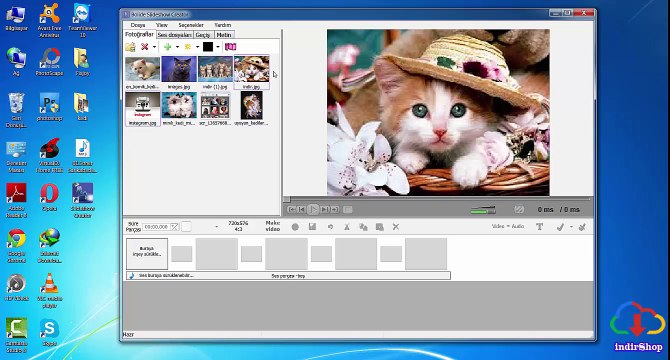Screen dimensions: 670x360
Task: Click the single checkmark icon
Action: pyautogui.click(x=560, y=227)
